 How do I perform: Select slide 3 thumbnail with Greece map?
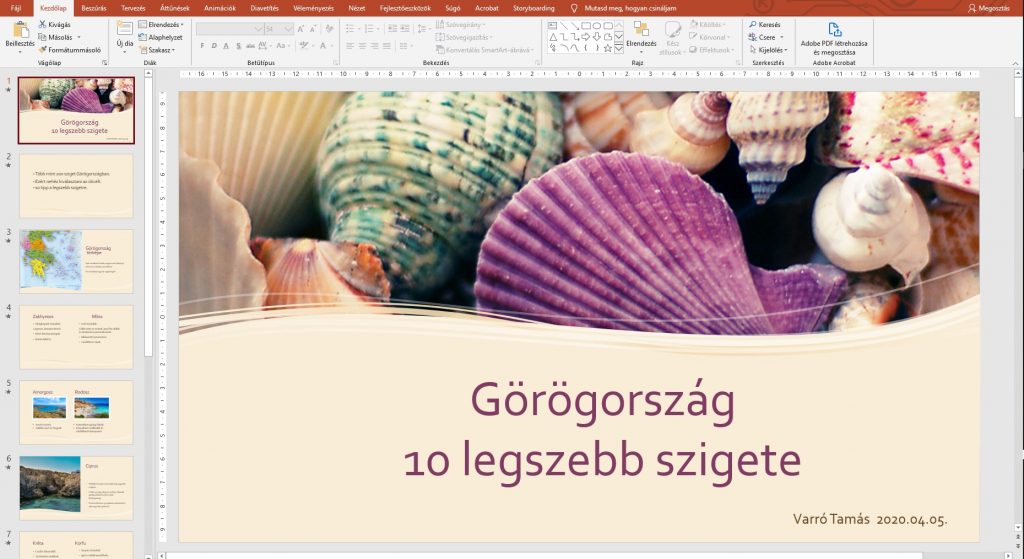click(76, 260)
